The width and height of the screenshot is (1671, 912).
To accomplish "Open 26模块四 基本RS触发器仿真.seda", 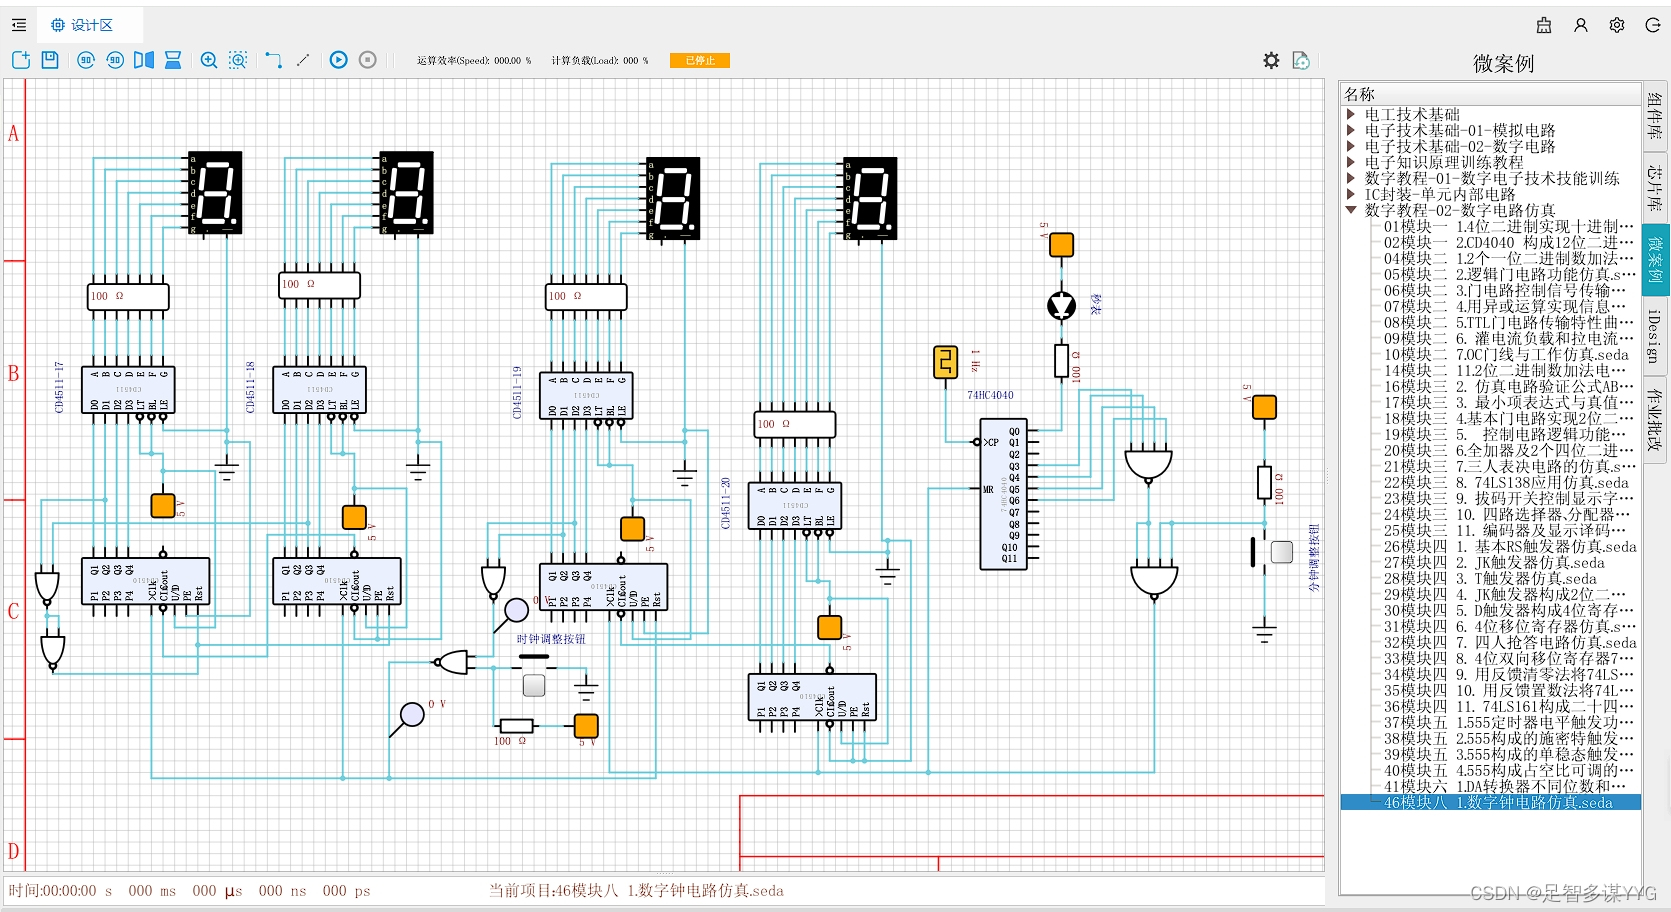I will [x=1510, y=546].
